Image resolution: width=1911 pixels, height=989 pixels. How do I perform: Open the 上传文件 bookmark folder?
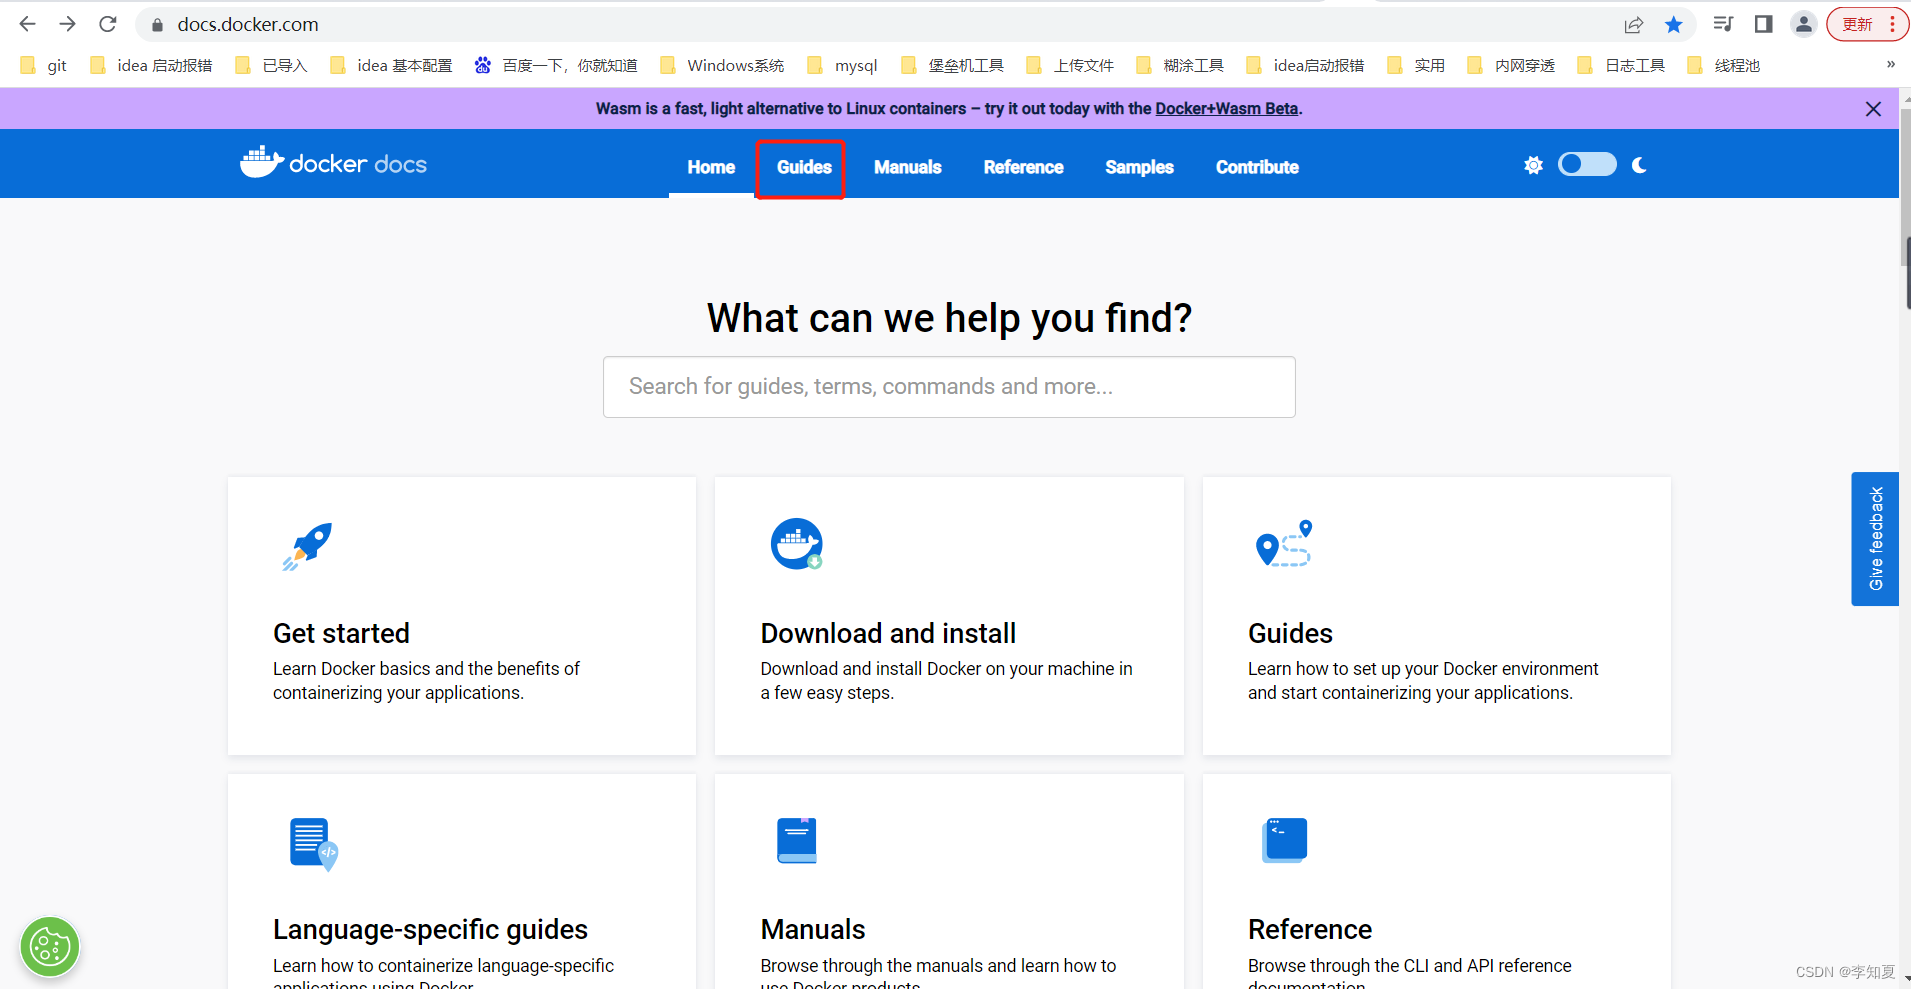pyautogui.click(x=1071, y=65)
